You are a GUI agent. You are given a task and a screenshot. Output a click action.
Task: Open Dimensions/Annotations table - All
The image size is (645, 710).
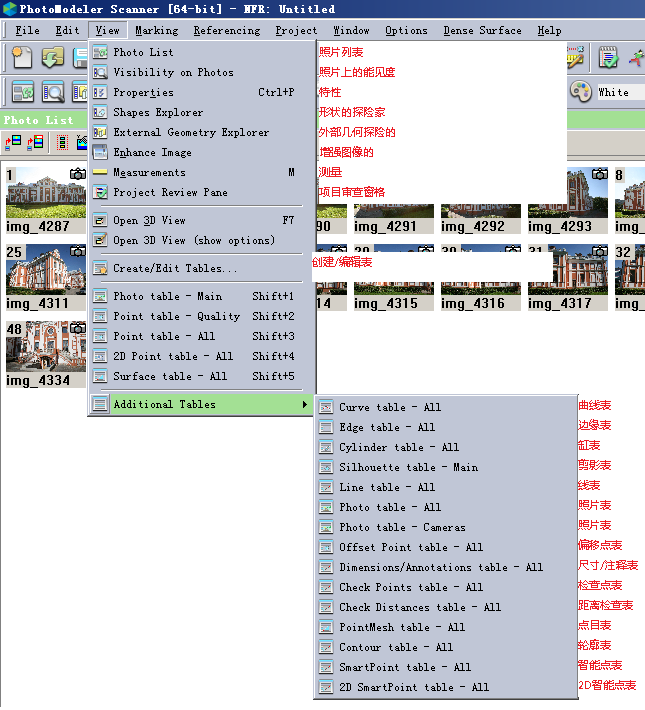[x=446, y=567]
